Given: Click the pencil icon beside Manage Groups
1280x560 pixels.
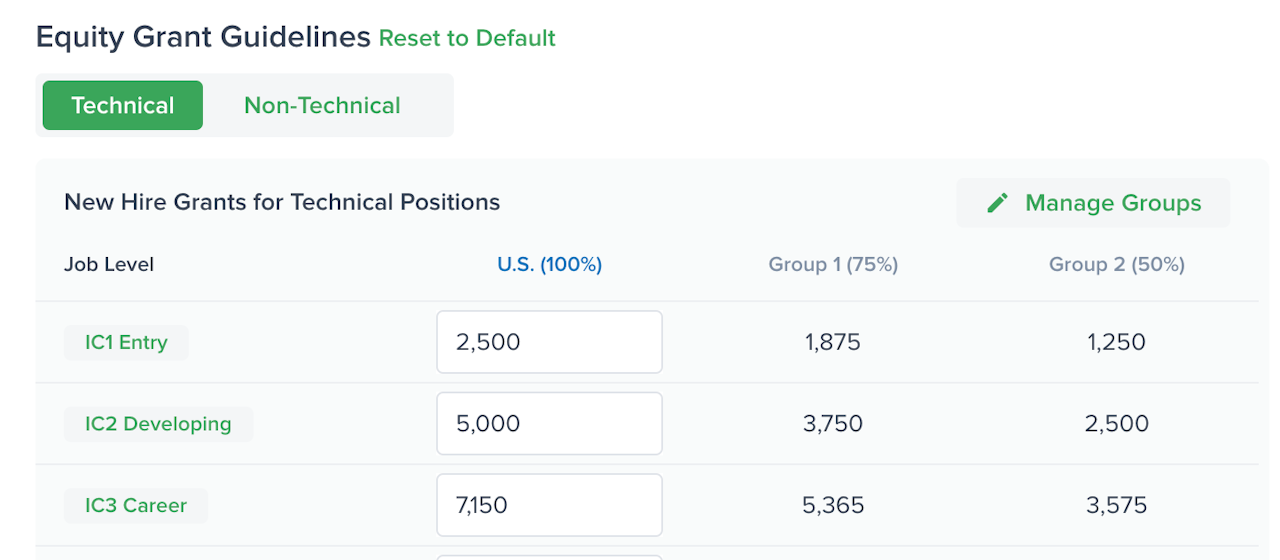Looking at the screenshot, I should point(997,203).
